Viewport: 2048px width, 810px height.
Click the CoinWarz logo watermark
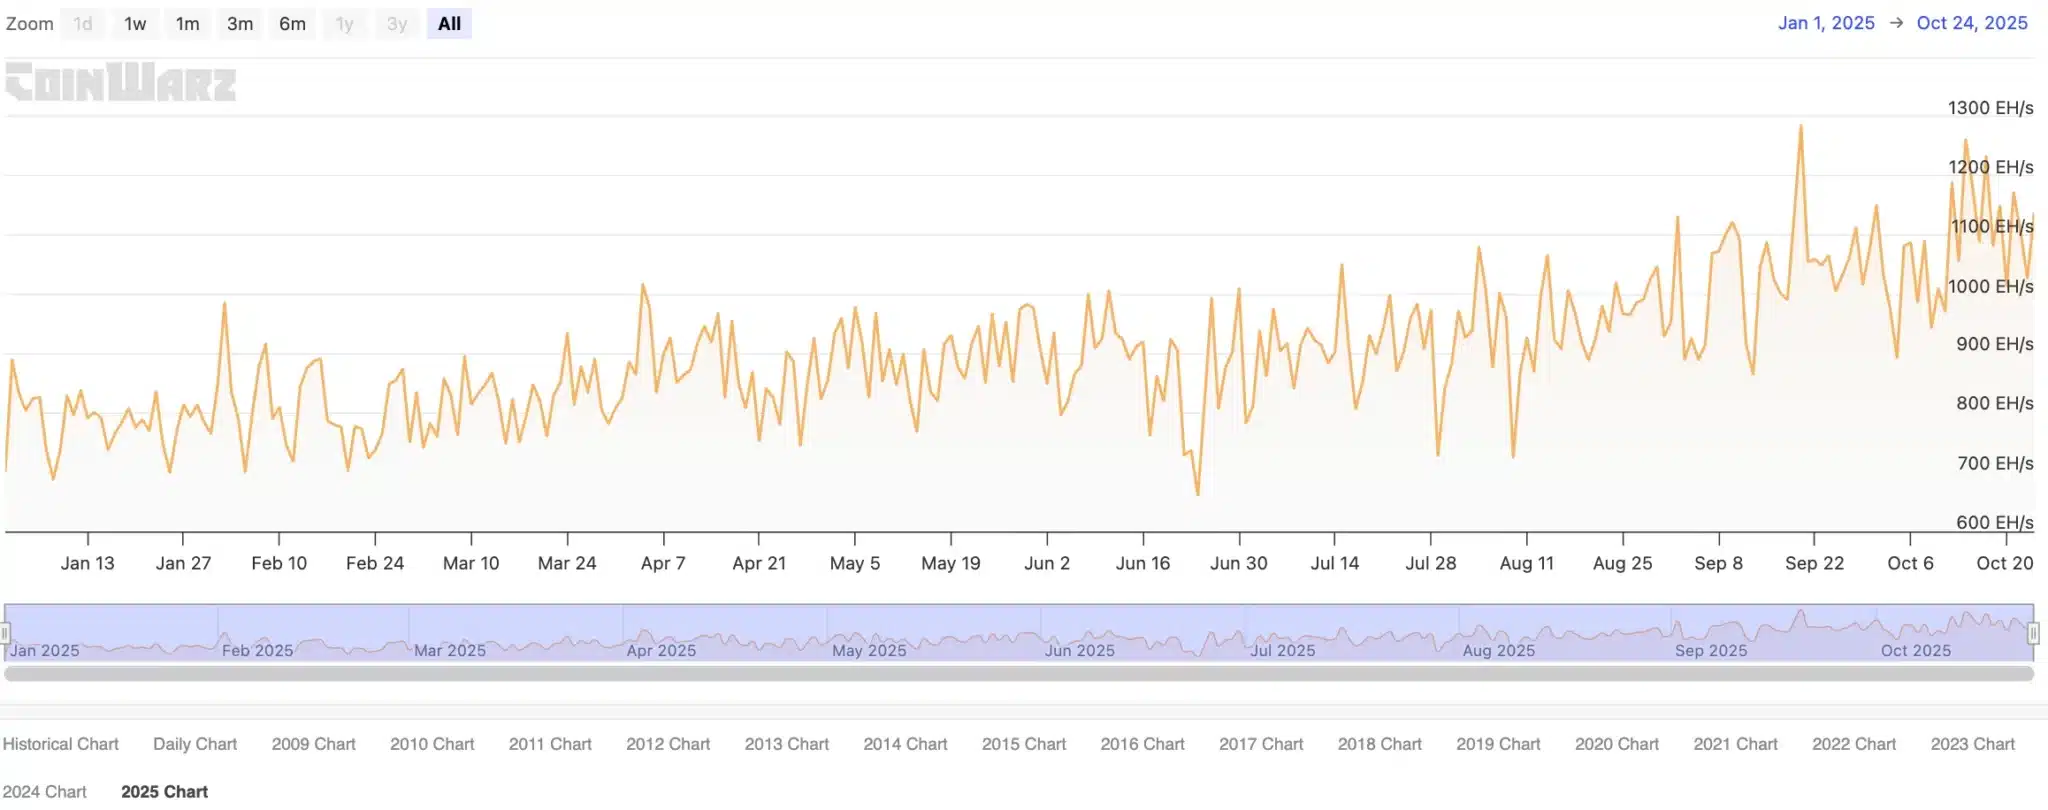[x=120, y=83]
